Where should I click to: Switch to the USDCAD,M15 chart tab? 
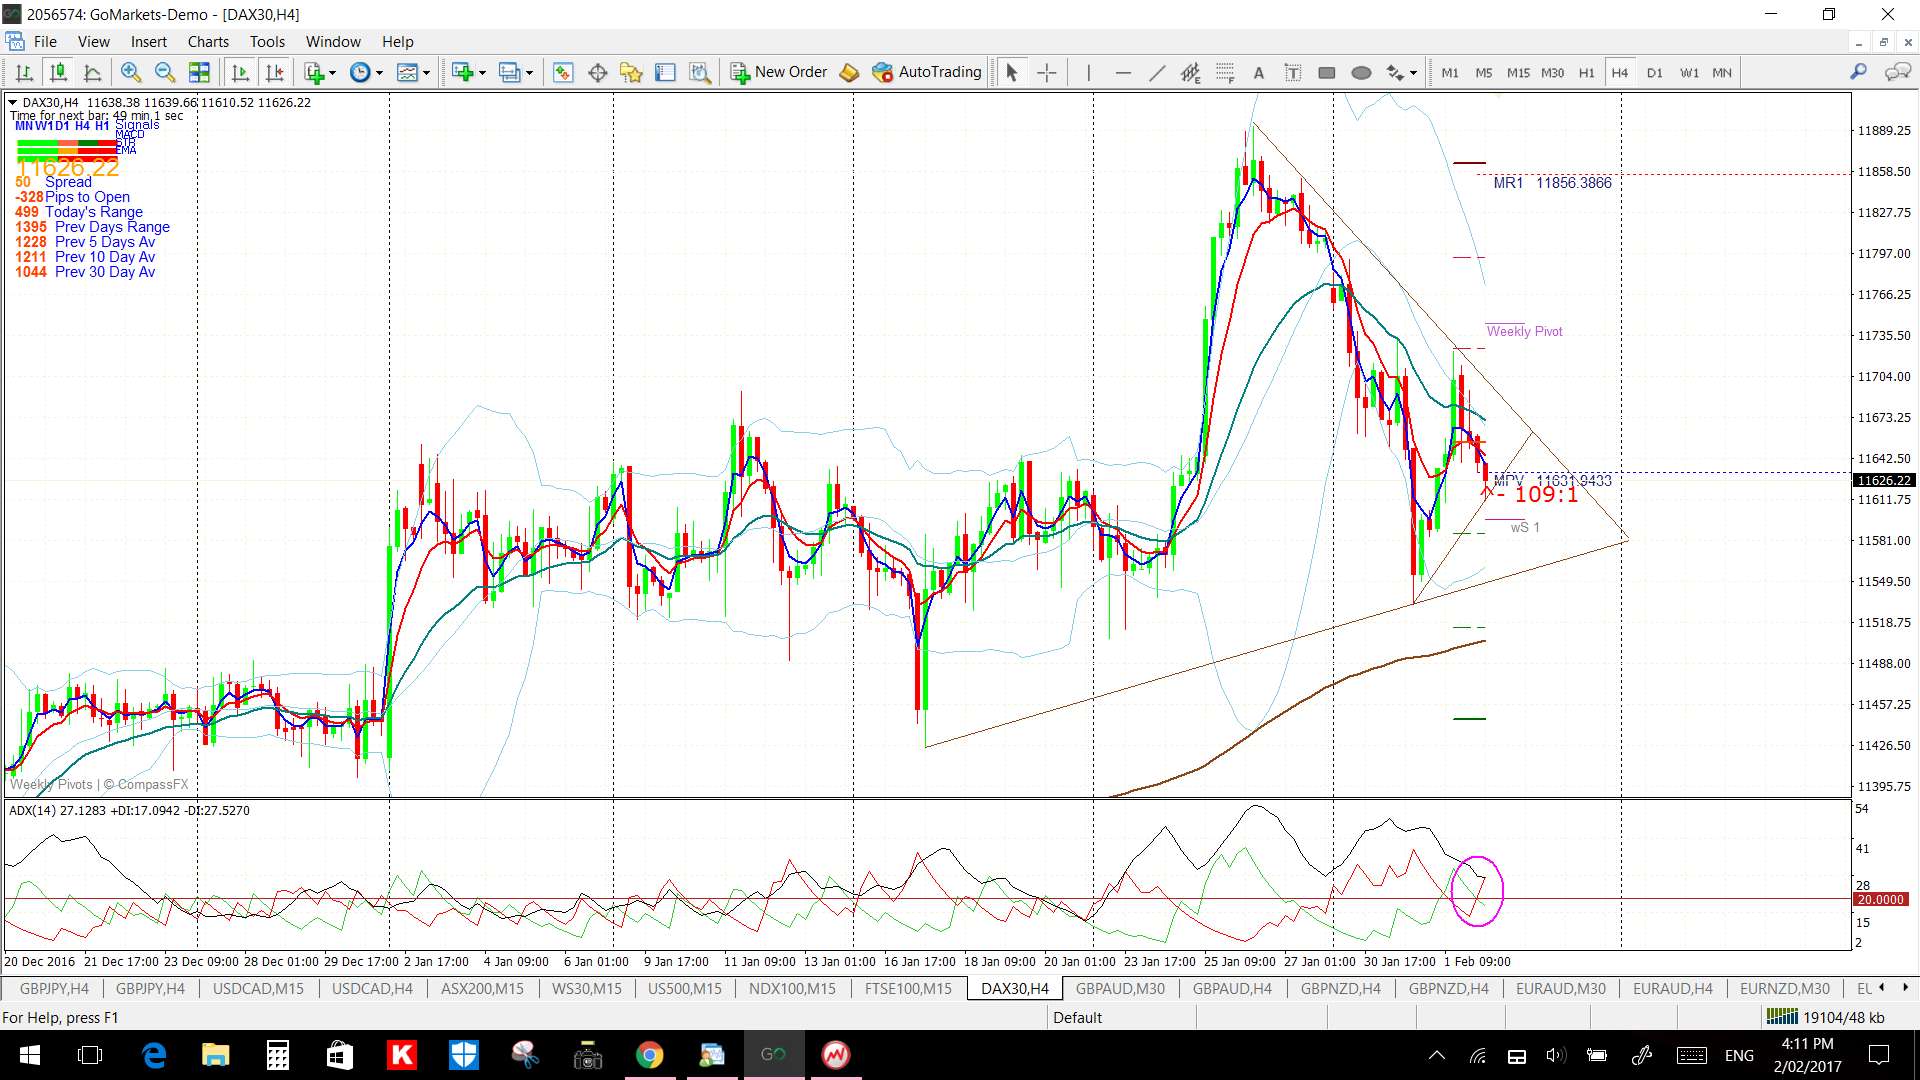click(258, 988)
